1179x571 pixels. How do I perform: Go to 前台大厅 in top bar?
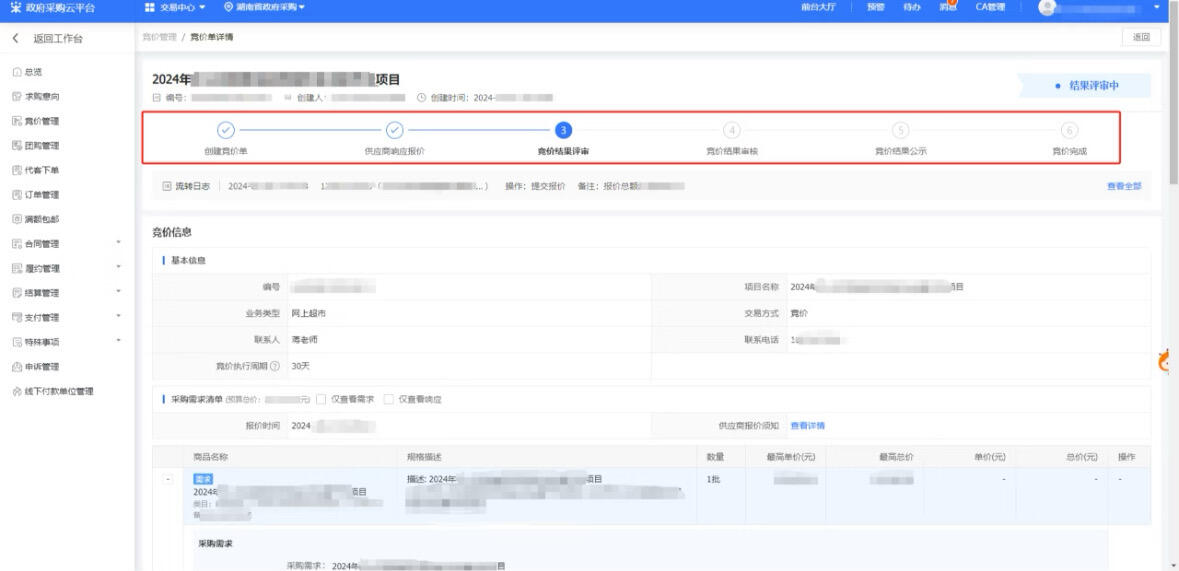[818, 7]
